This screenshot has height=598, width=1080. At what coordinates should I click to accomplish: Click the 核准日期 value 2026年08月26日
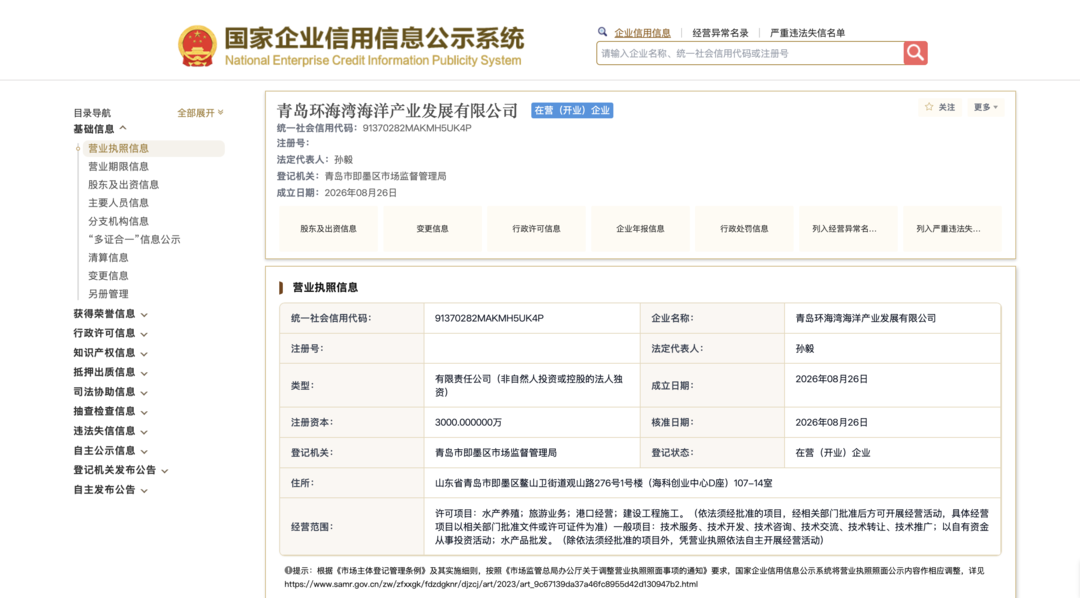(x=831, y=422)
